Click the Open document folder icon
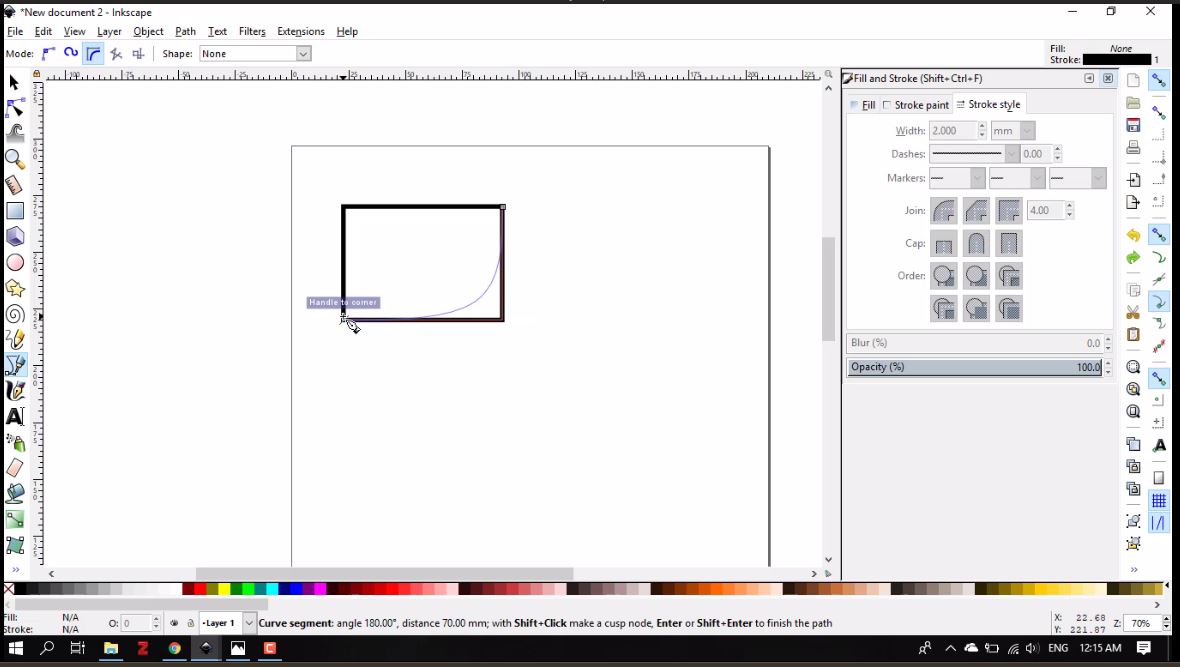 click(x=1133, y=103)
